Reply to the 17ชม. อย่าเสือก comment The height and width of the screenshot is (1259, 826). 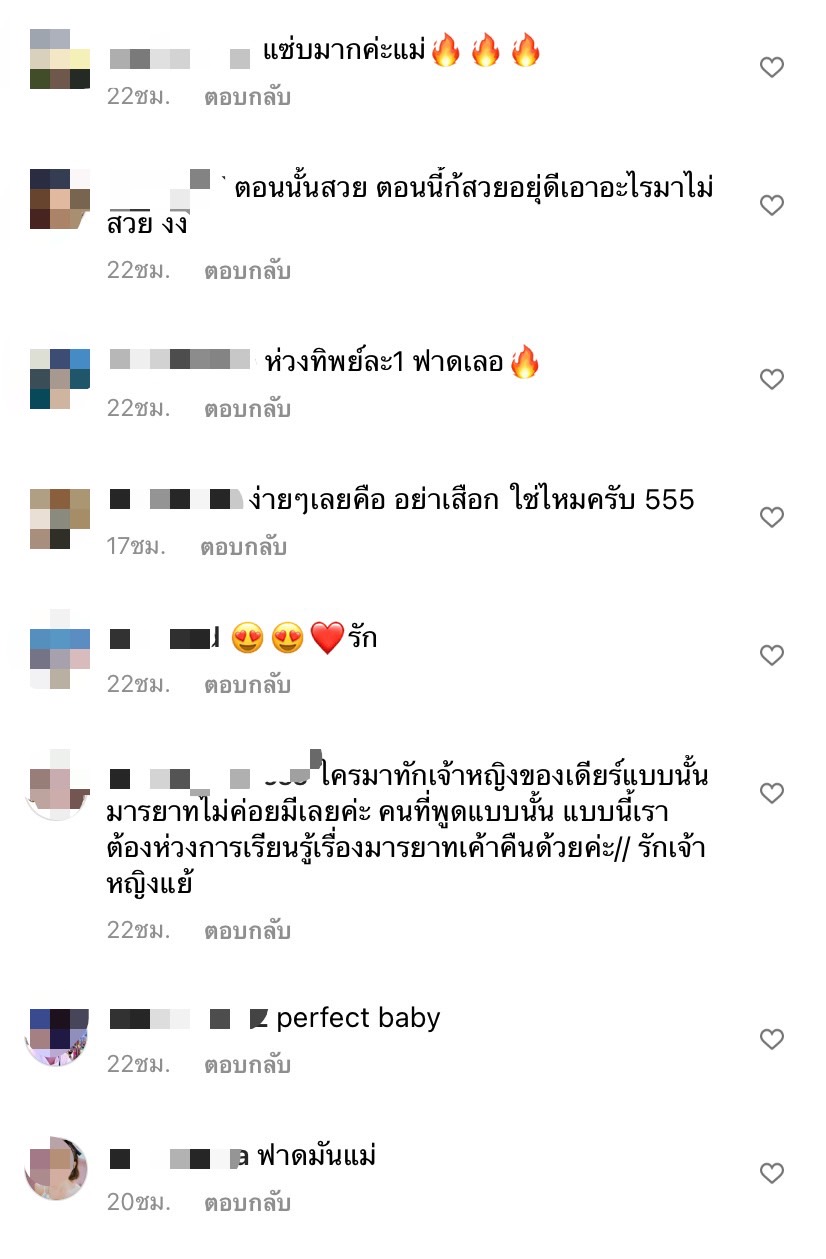pos(243,547)
